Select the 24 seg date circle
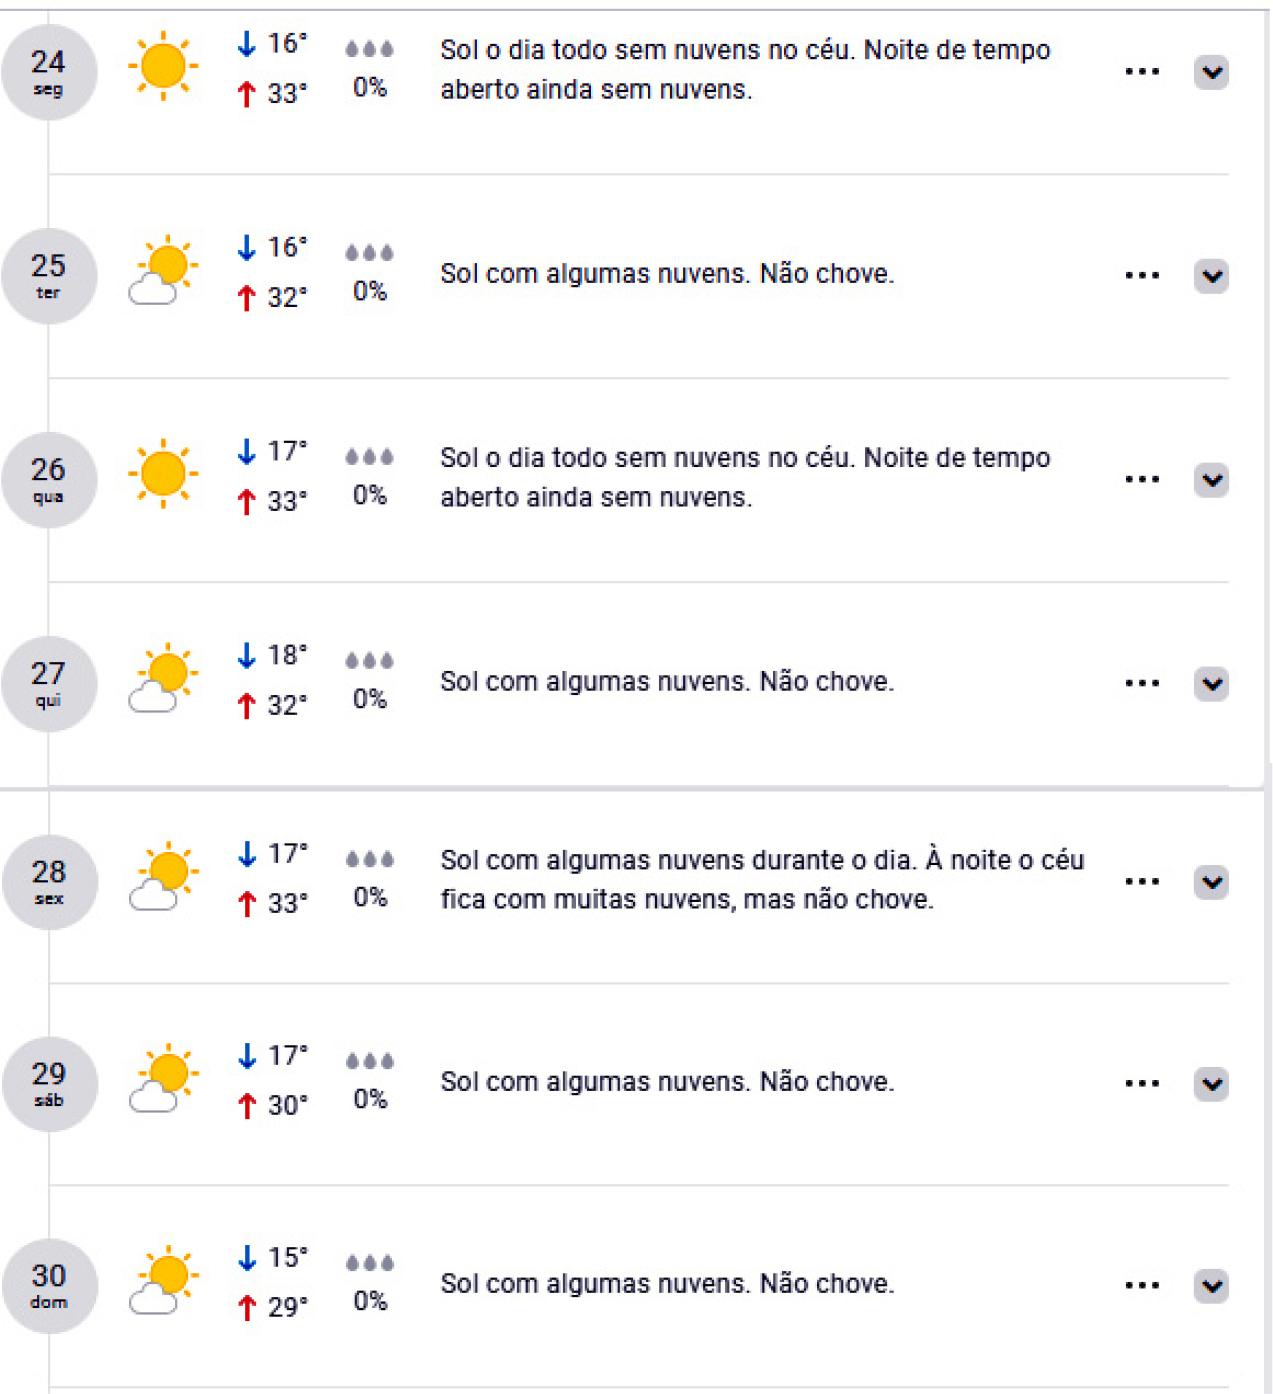The height and width of the screenshot is (1394, 1273). pyautogui.click(x=48, y=72)
